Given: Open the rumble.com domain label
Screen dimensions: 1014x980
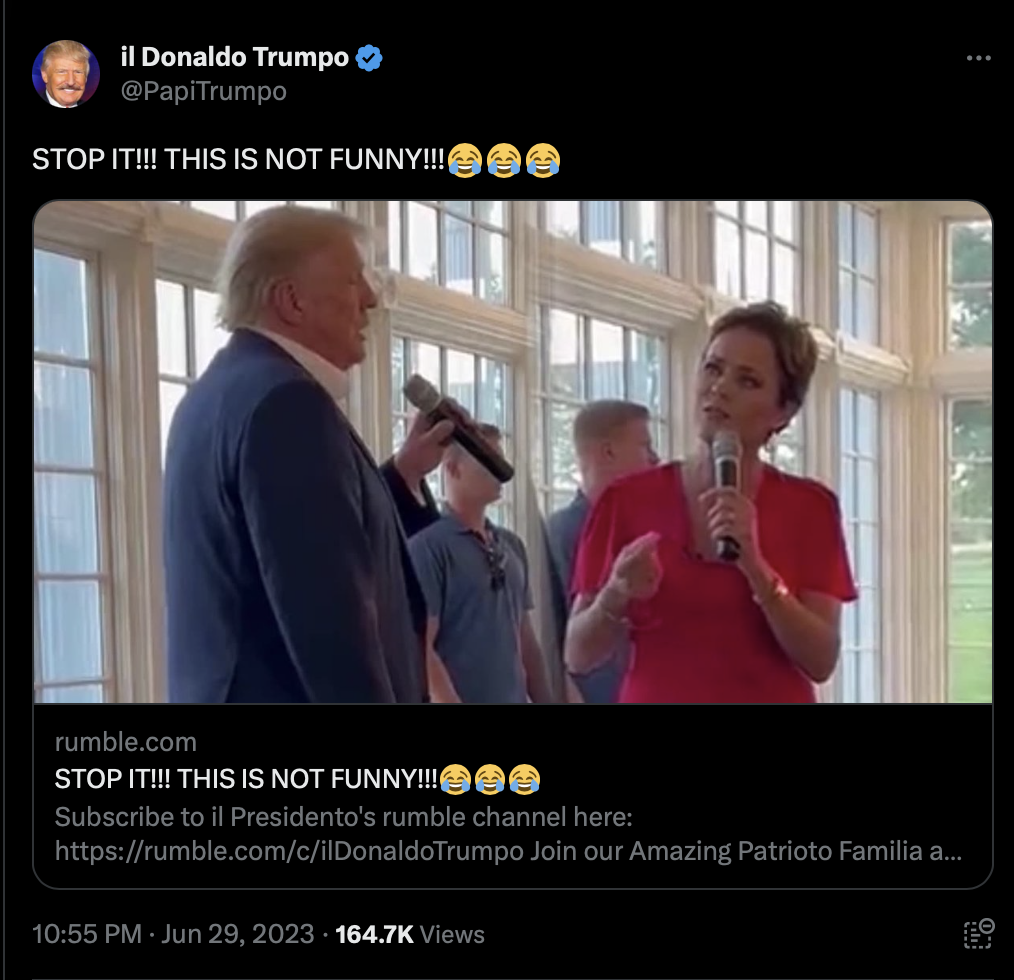Looking at the screenshot, I should click(125, 742).
